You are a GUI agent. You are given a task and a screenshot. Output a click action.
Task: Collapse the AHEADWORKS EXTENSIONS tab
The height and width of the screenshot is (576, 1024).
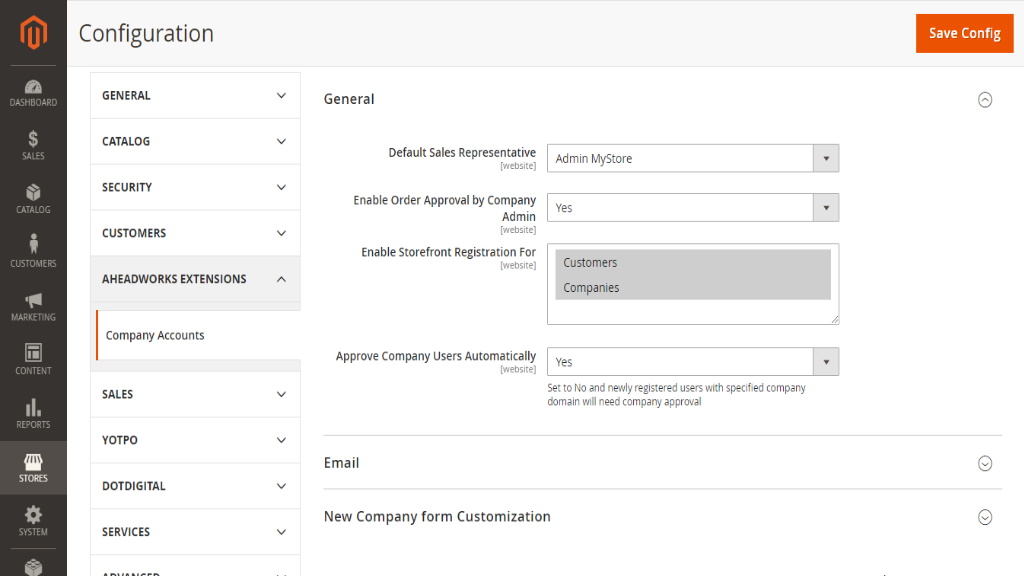pyautogui.click(x=195, y=279)
